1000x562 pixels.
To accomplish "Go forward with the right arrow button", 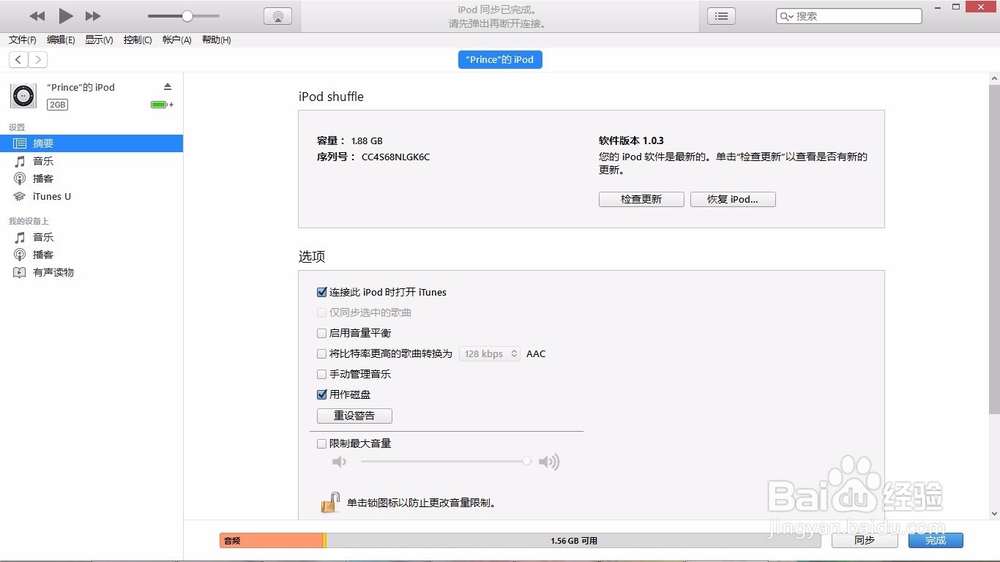I will coord(38,59).
